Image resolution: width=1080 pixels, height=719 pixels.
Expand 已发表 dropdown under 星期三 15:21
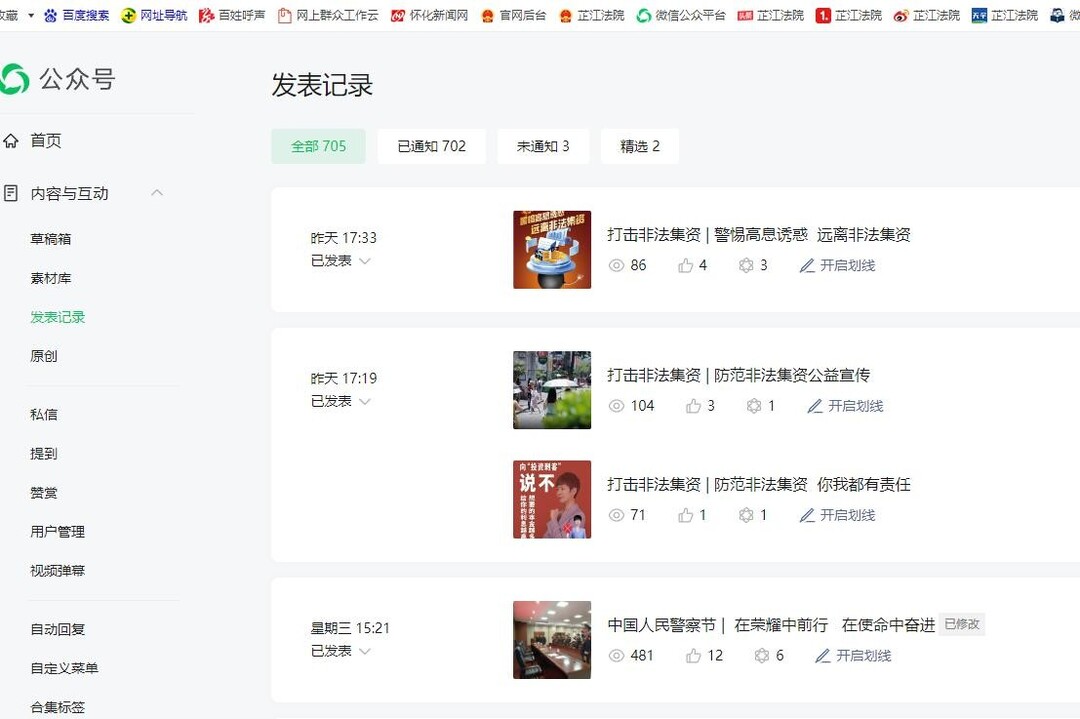(364, 651)
